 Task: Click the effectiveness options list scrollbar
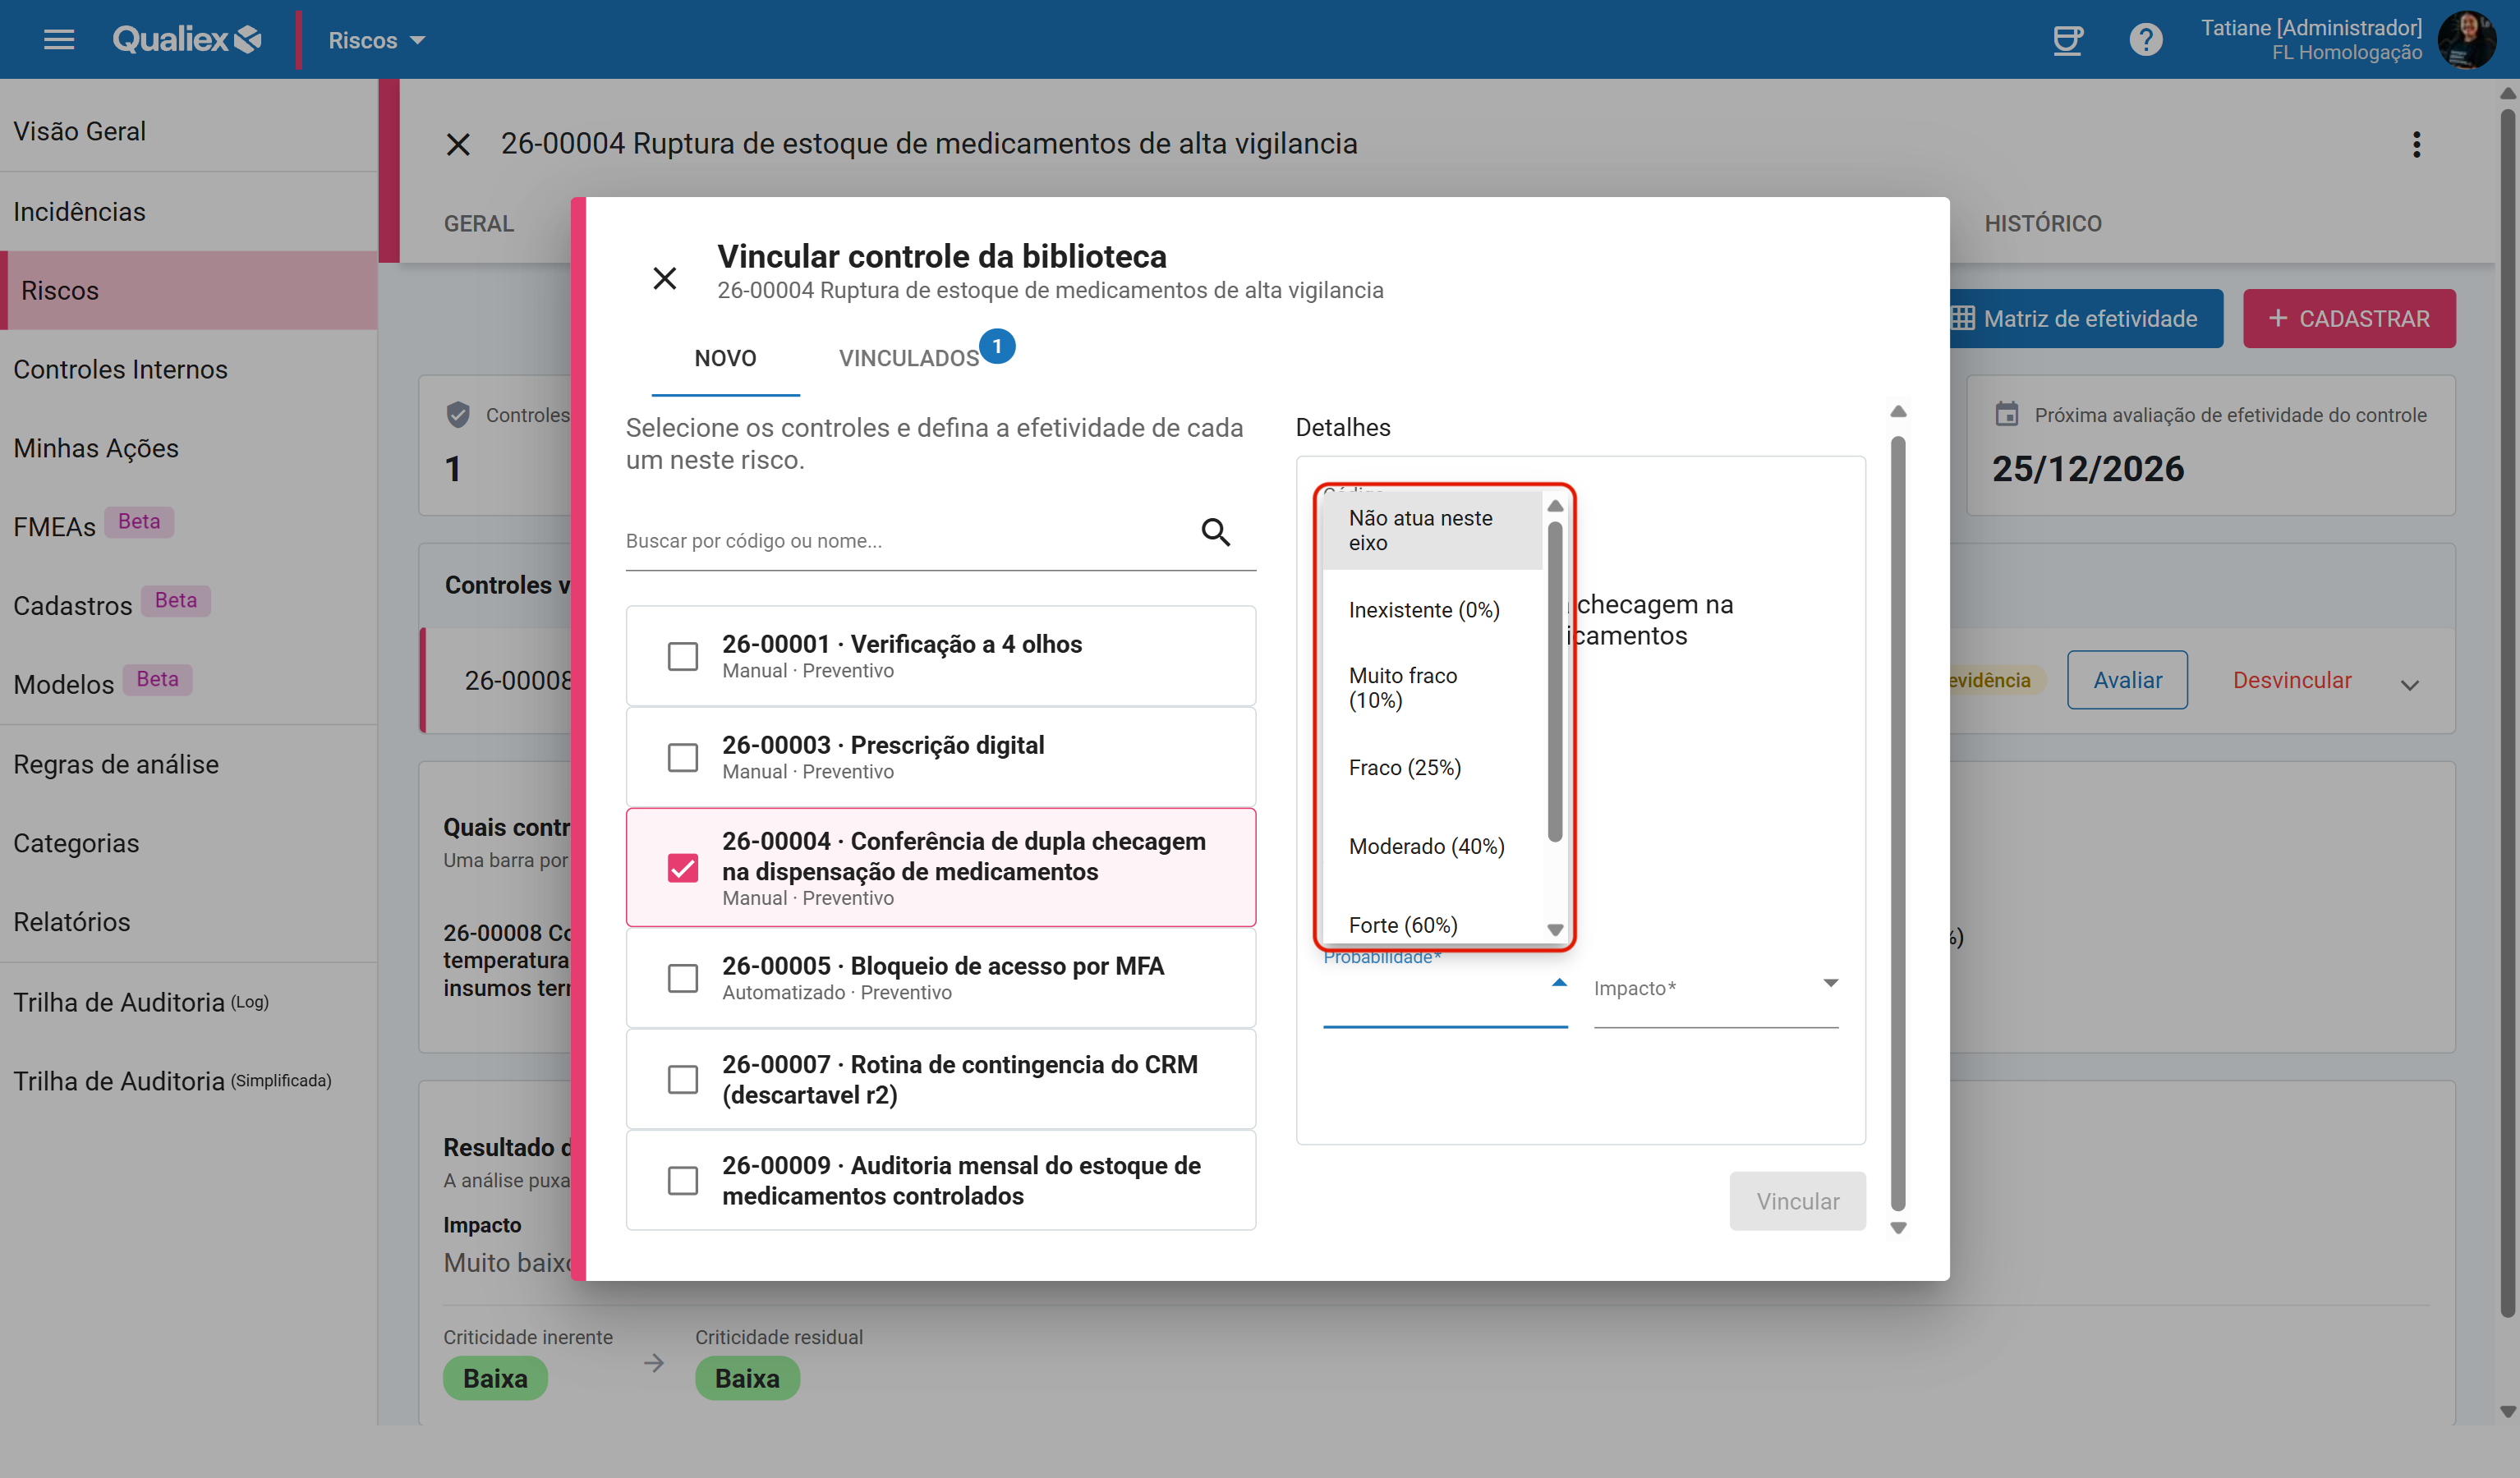tap(1555, 682)
